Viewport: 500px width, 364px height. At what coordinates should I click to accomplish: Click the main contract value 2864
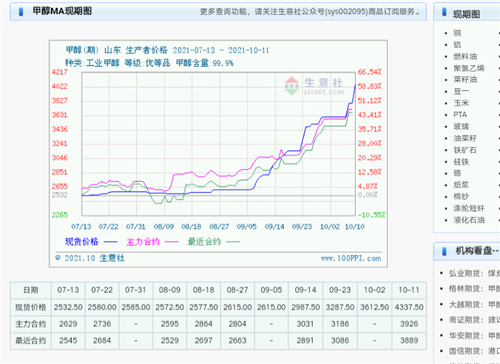(x=203, y=324)
